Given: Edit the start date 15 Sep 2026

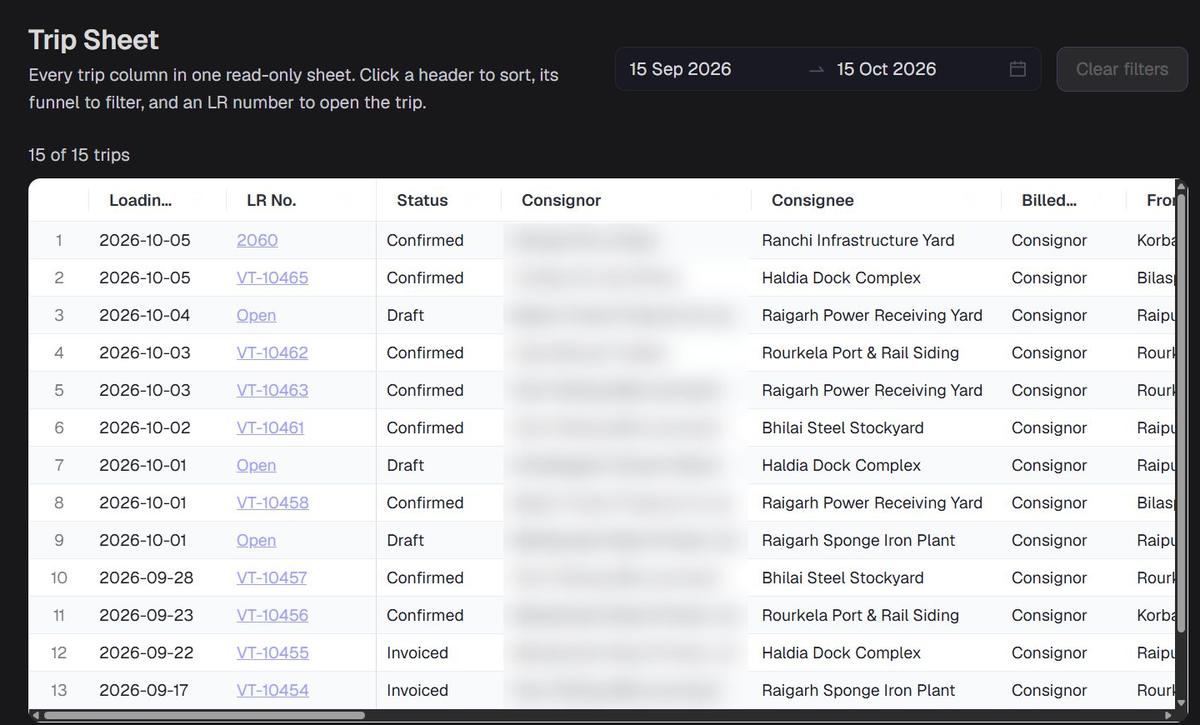Looking at the screenshot, I should point(680,69).
